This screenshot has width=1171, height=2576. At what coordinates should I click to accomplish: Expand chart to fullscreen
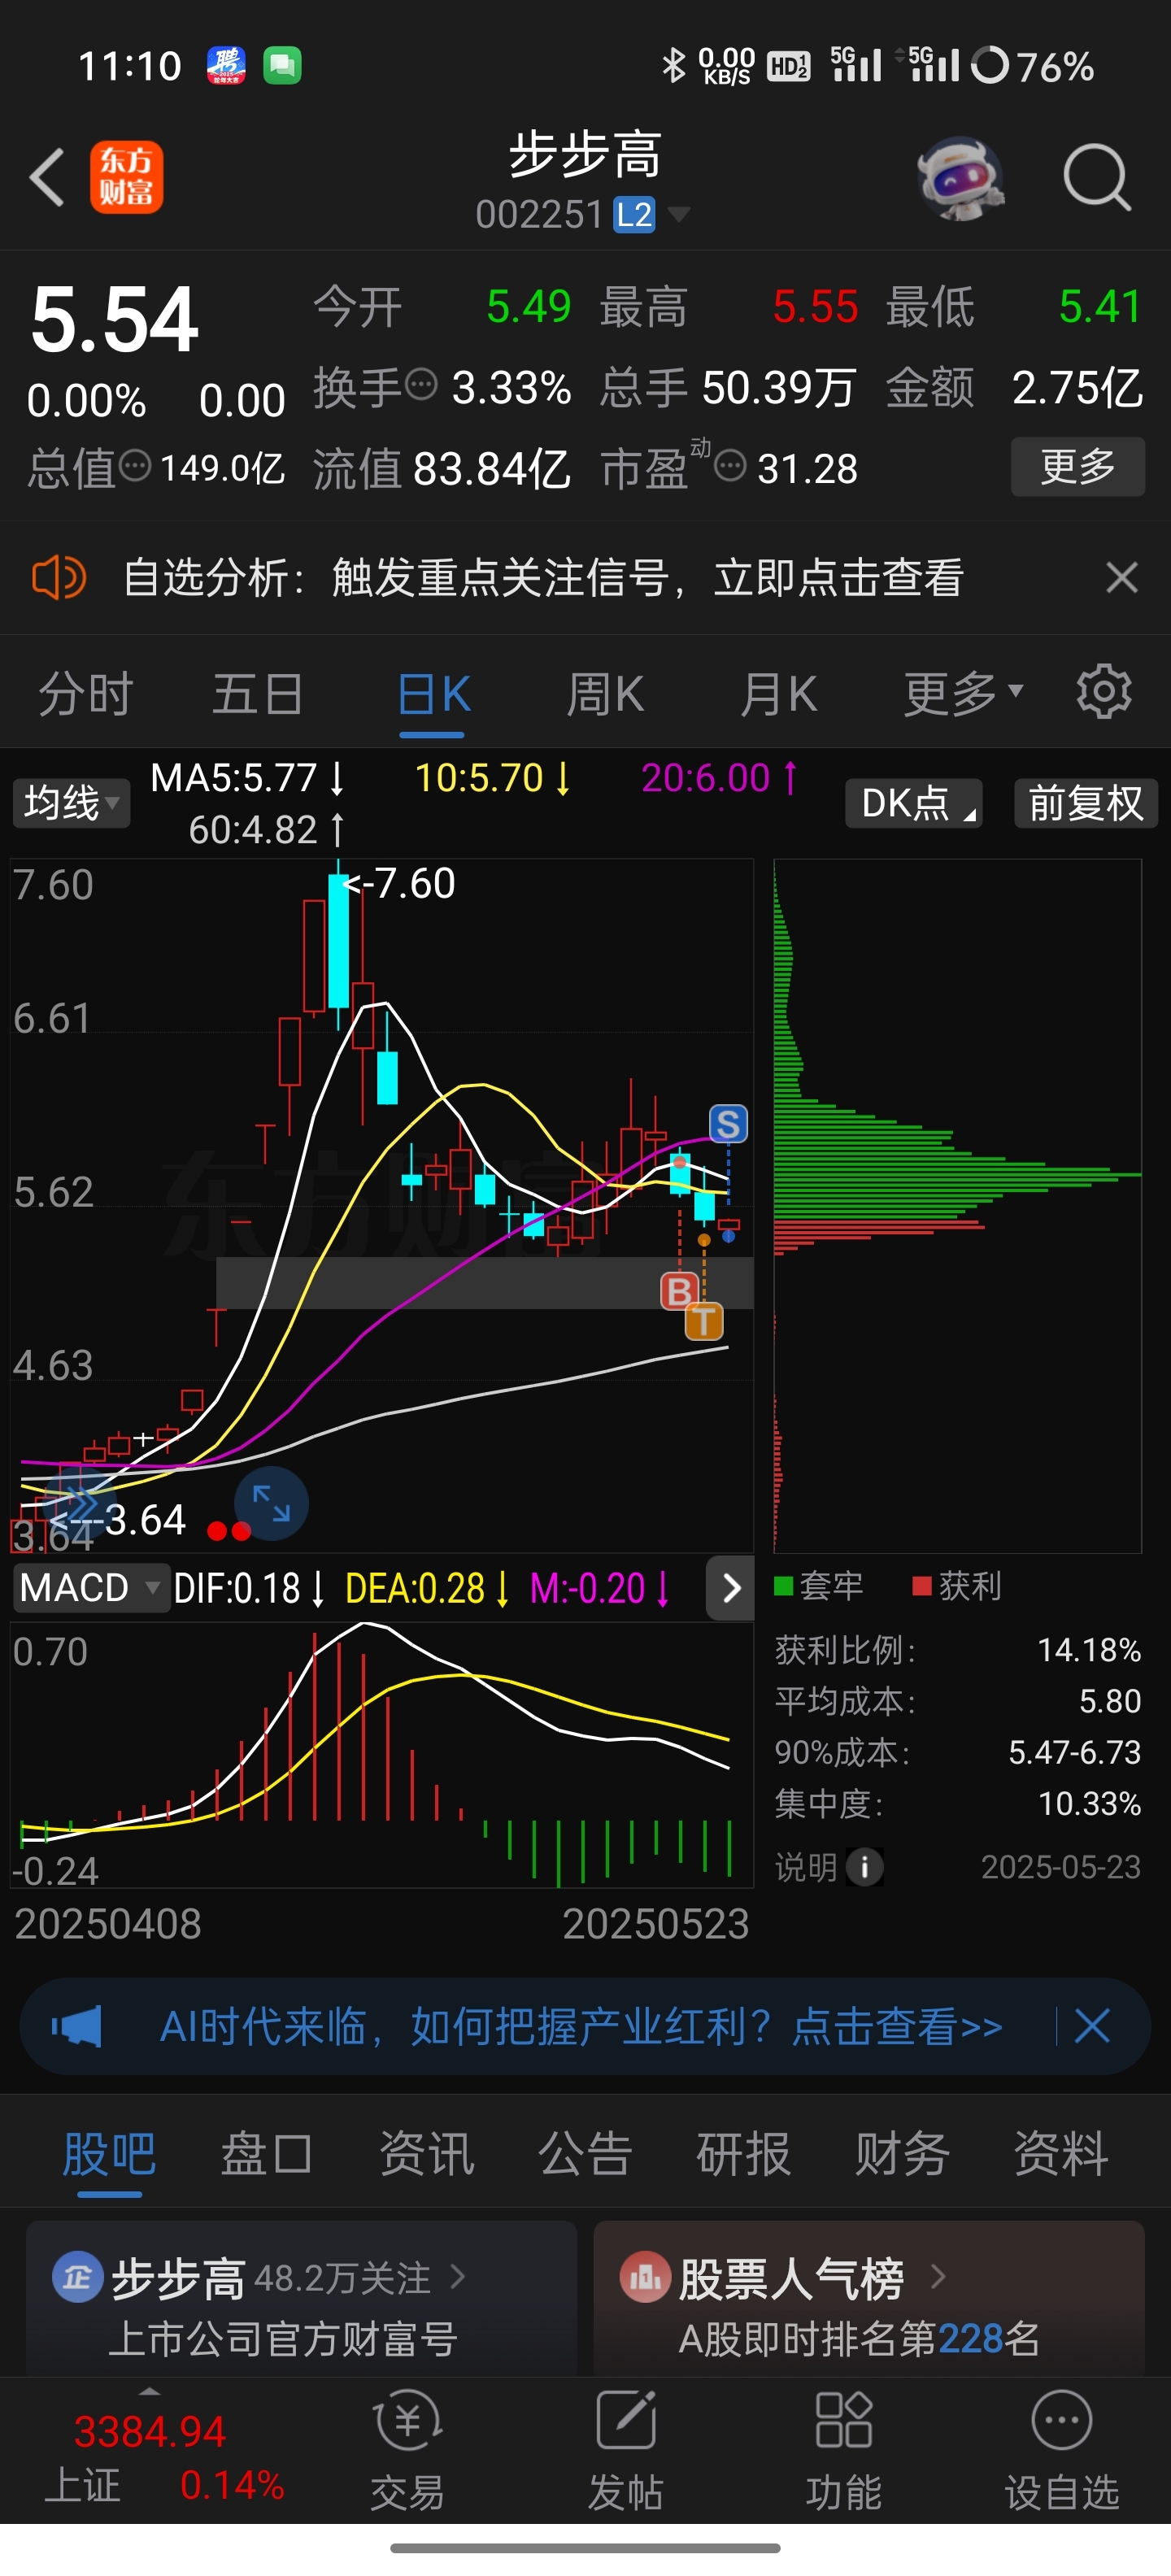coord(271,1503)
